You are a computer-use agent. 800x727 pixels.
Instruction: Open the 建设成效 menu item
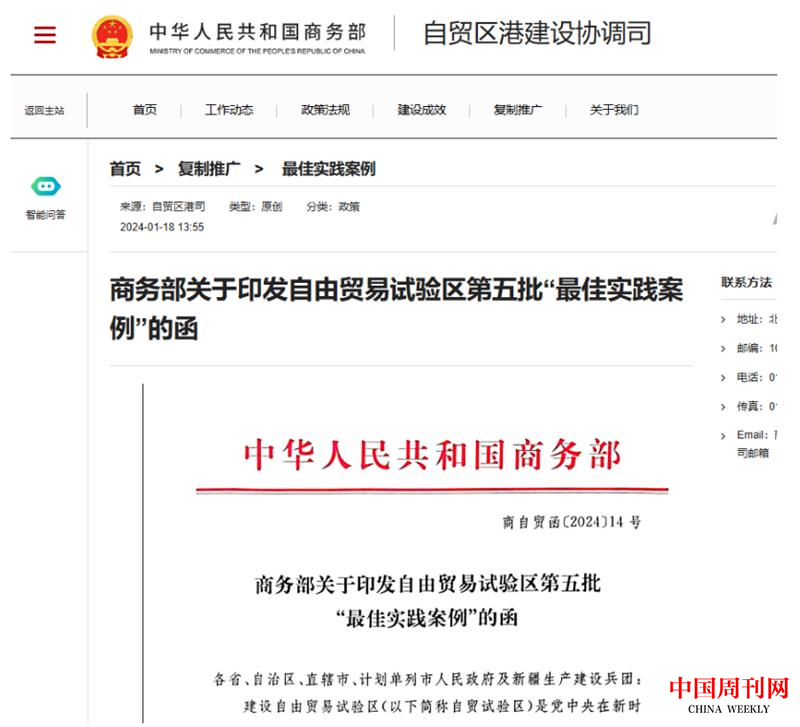pos(421,110)
